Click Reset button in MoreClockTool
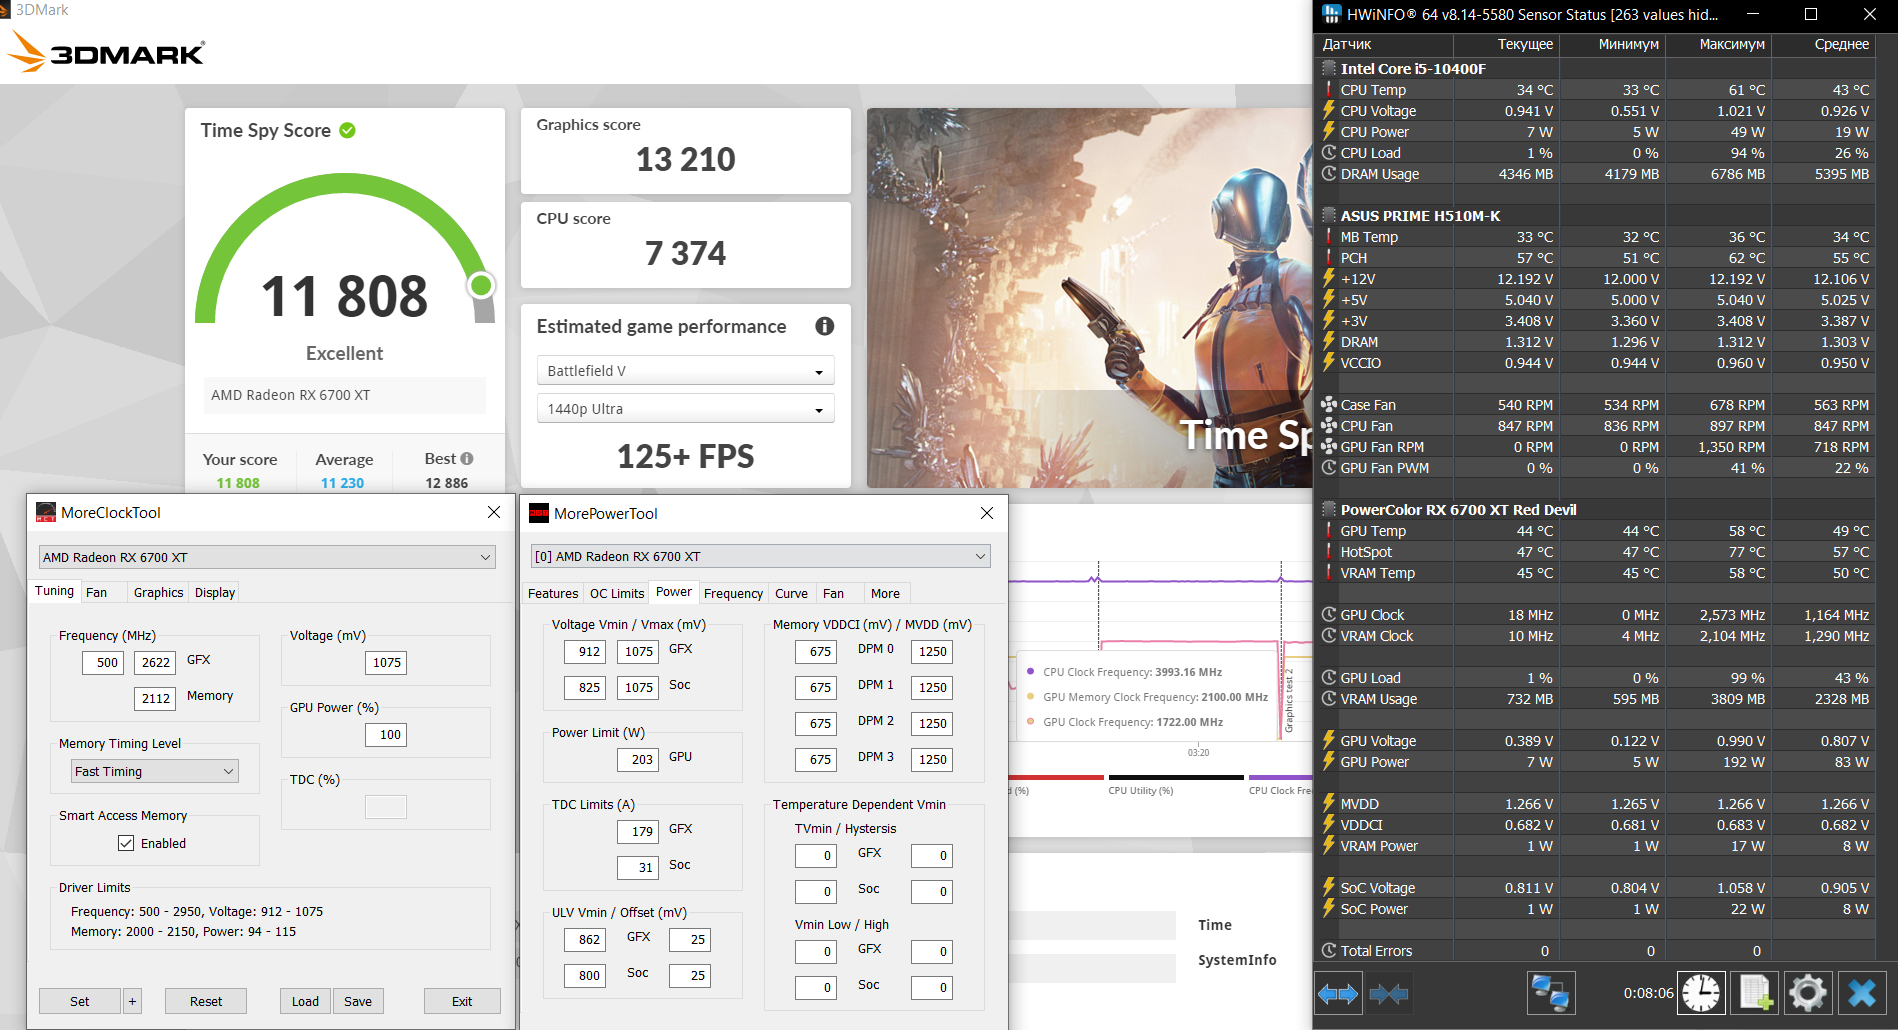The width and height of the screenshot is (1898, 1030). coord(206,1001)
